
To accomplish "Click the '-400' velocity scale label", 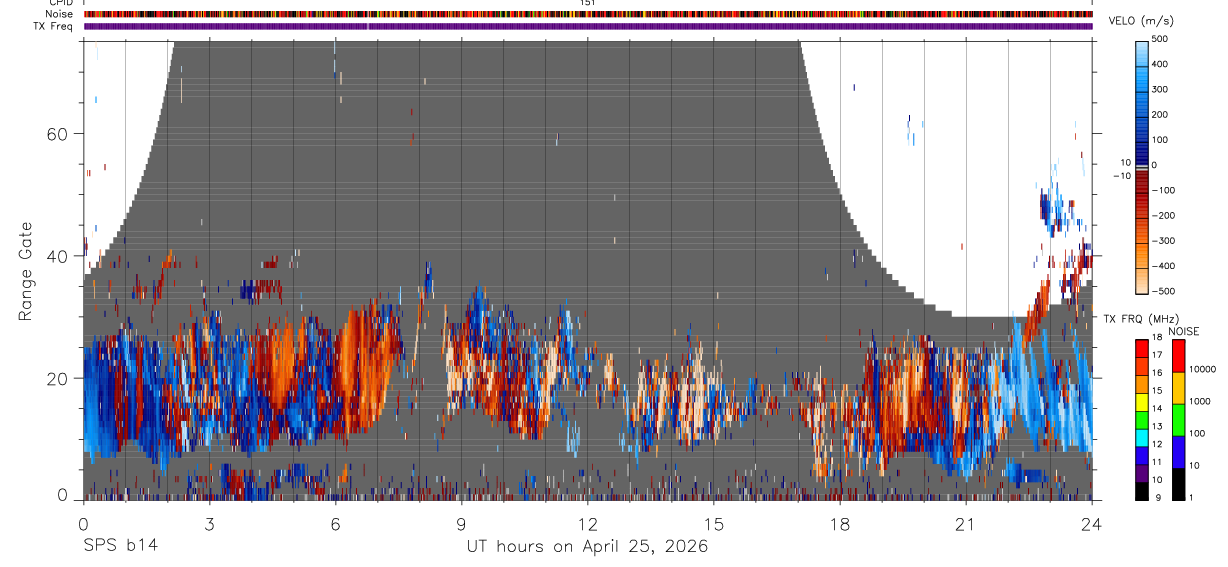I will [x=1163, y=265].
